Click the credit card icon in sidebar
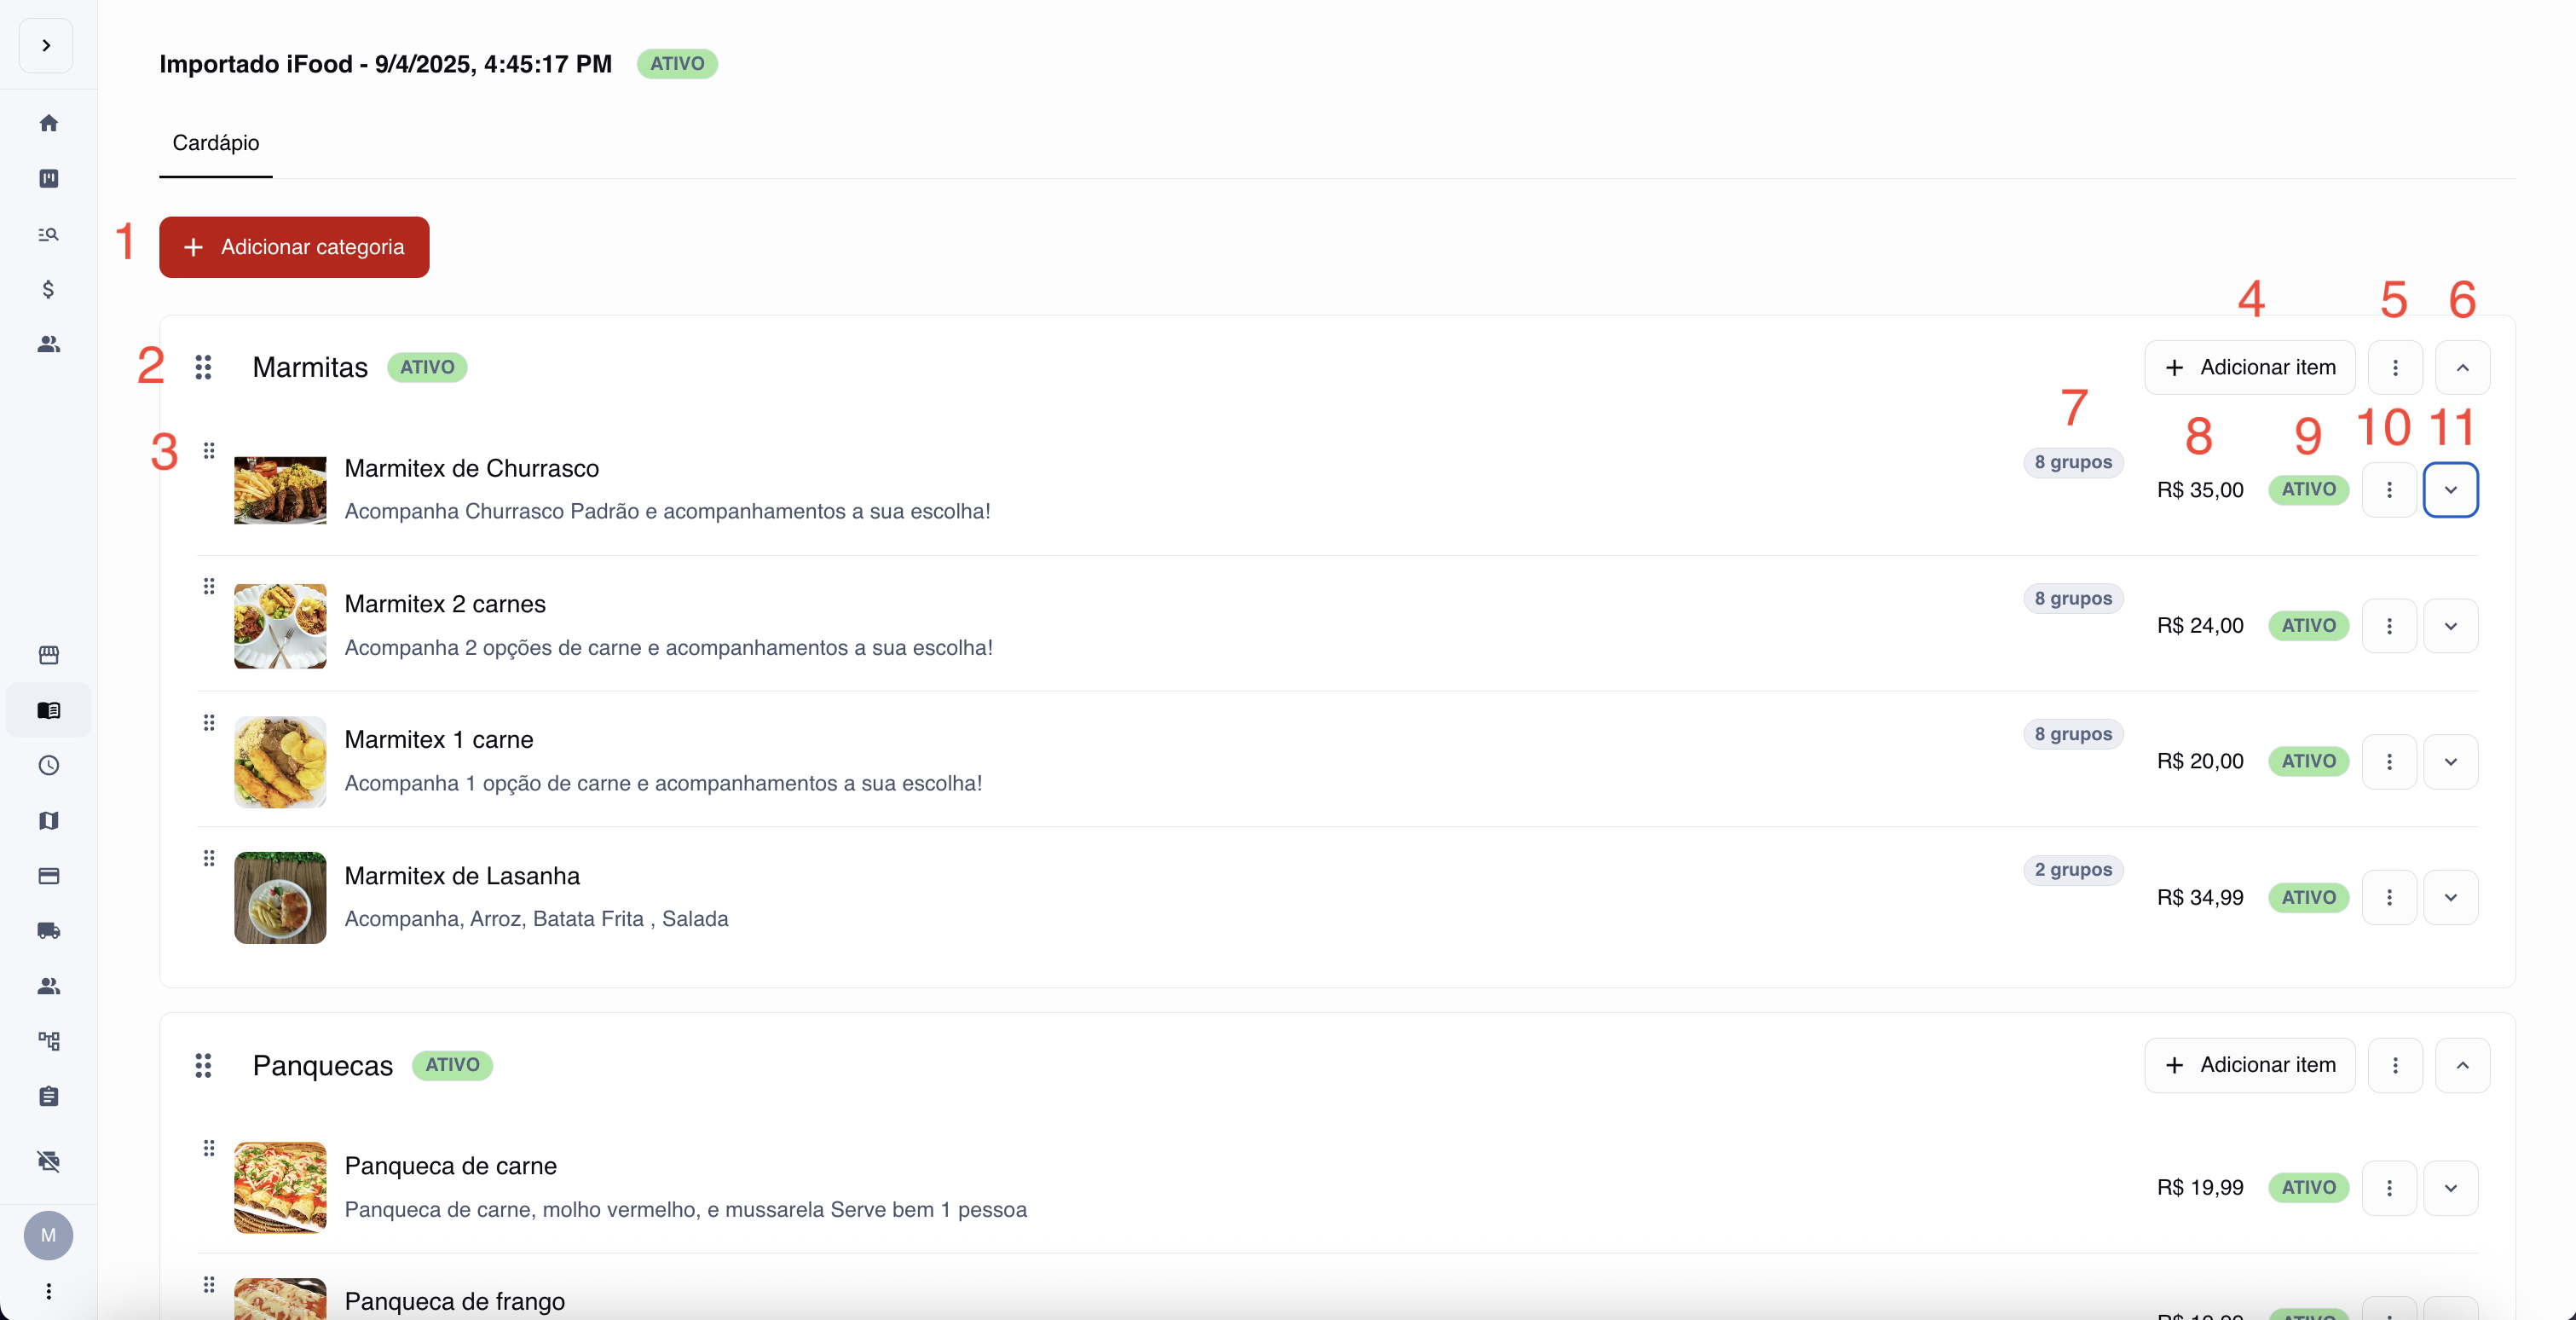 pos(48,876)
